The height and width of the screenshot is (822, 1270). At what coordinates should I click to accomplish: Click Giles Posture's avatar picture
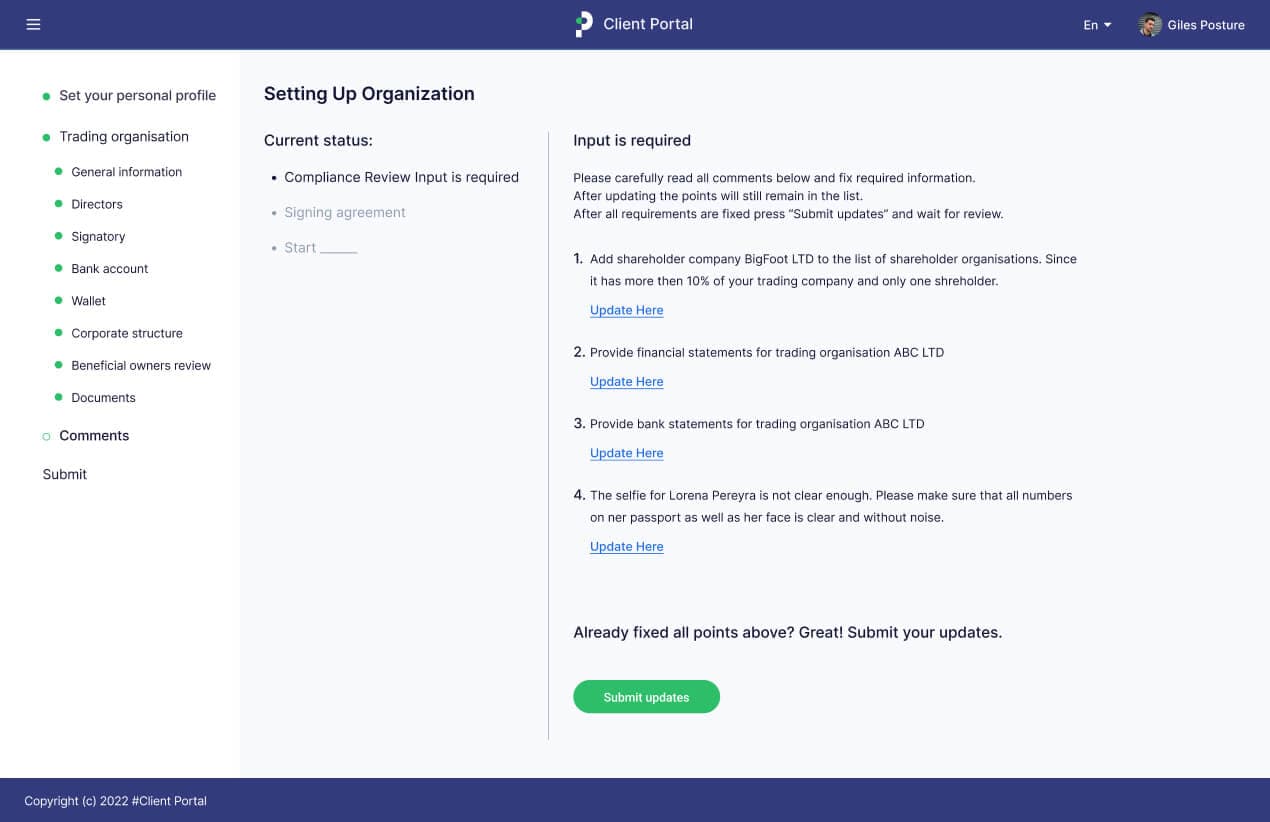tap(1149, 25)
